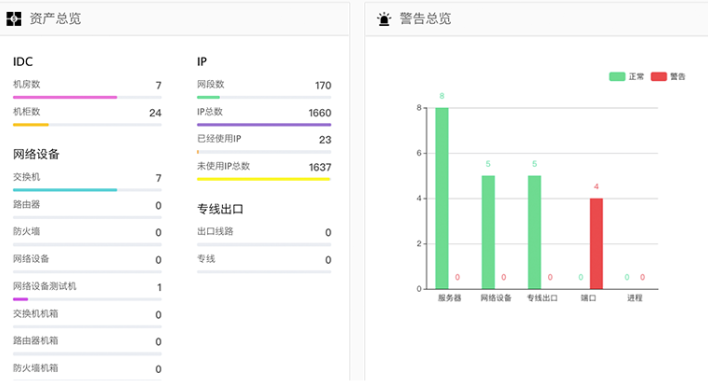Click the green 服务器 bar in the chart

(x=442, y=198)
